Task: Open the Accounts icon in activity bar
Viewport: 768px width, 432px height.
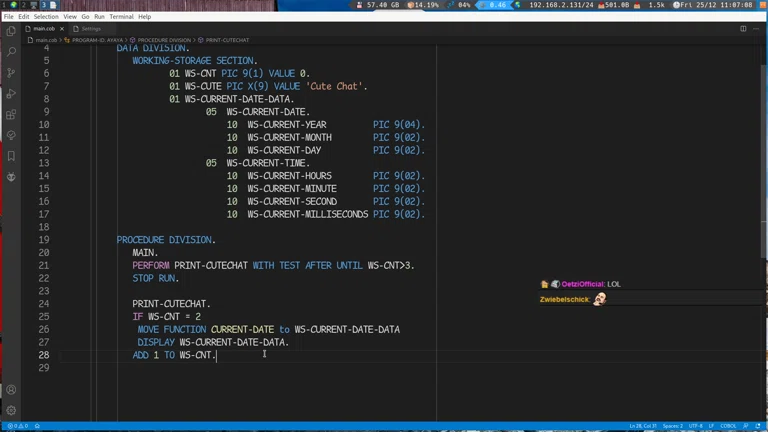Action: click(x=11, y=390)
